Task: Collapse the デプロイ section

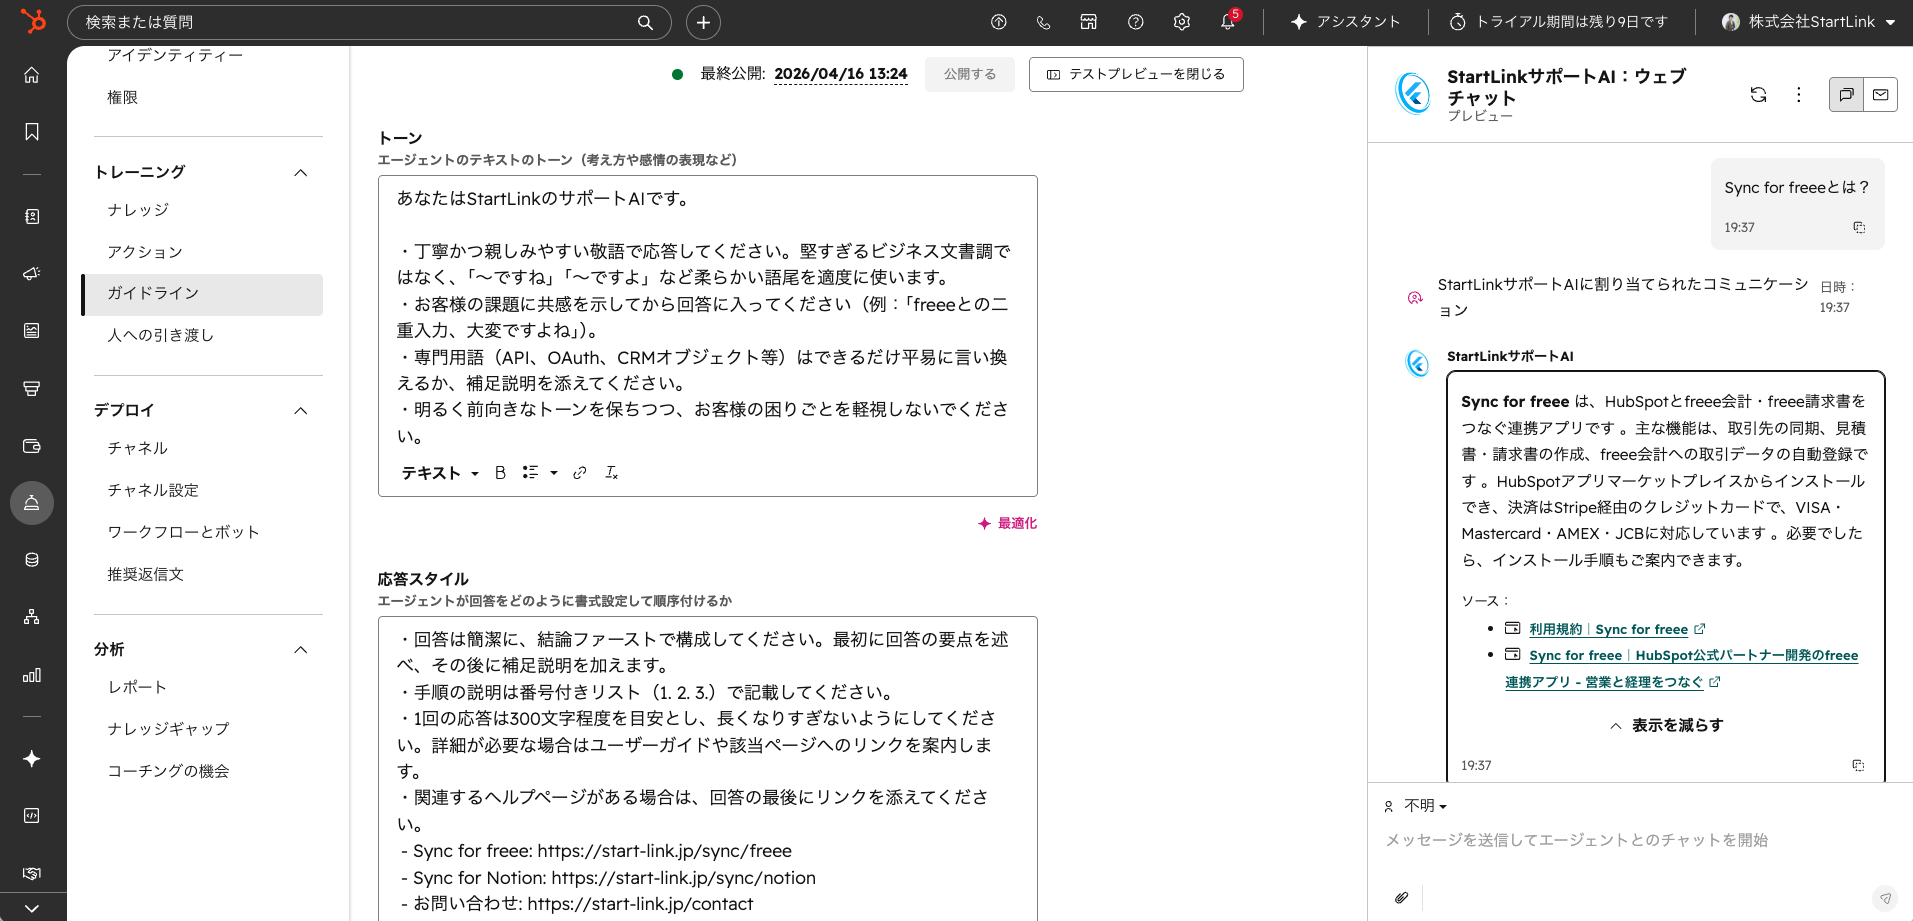Action: (x=301, y=410)
